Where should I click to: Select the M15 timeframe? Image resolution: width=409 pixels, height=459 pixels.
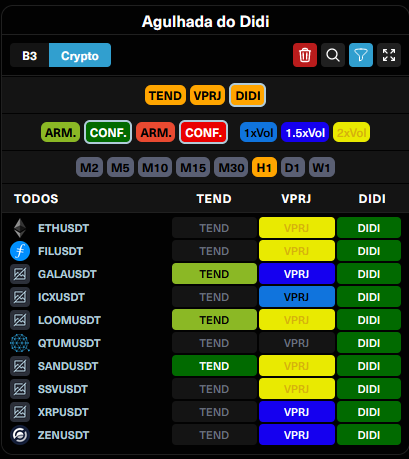(x=193, y=167)
